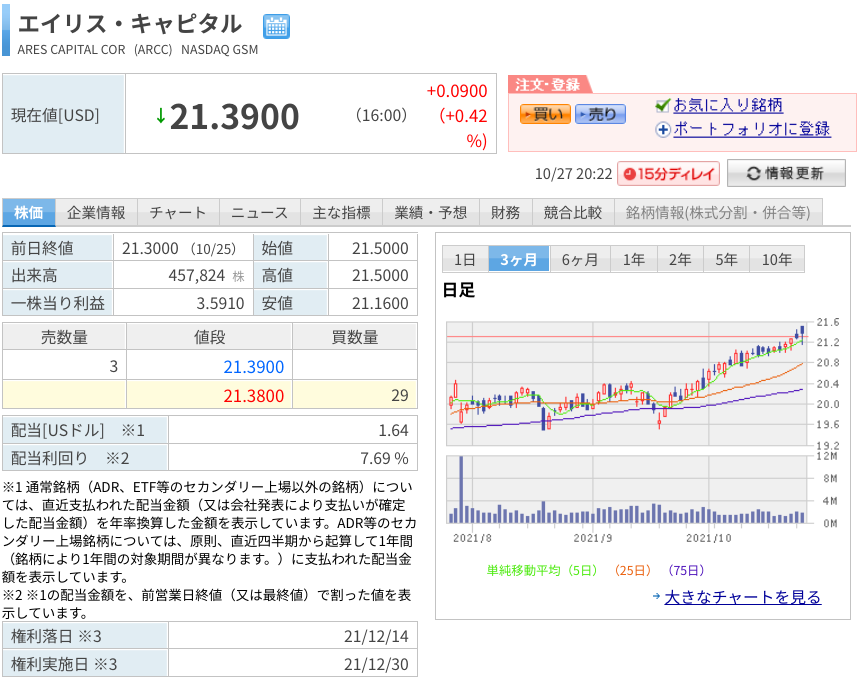Click the 安値 value 21.1600
The height and width of the screenshot is (679, 859).
coord(380,303)
